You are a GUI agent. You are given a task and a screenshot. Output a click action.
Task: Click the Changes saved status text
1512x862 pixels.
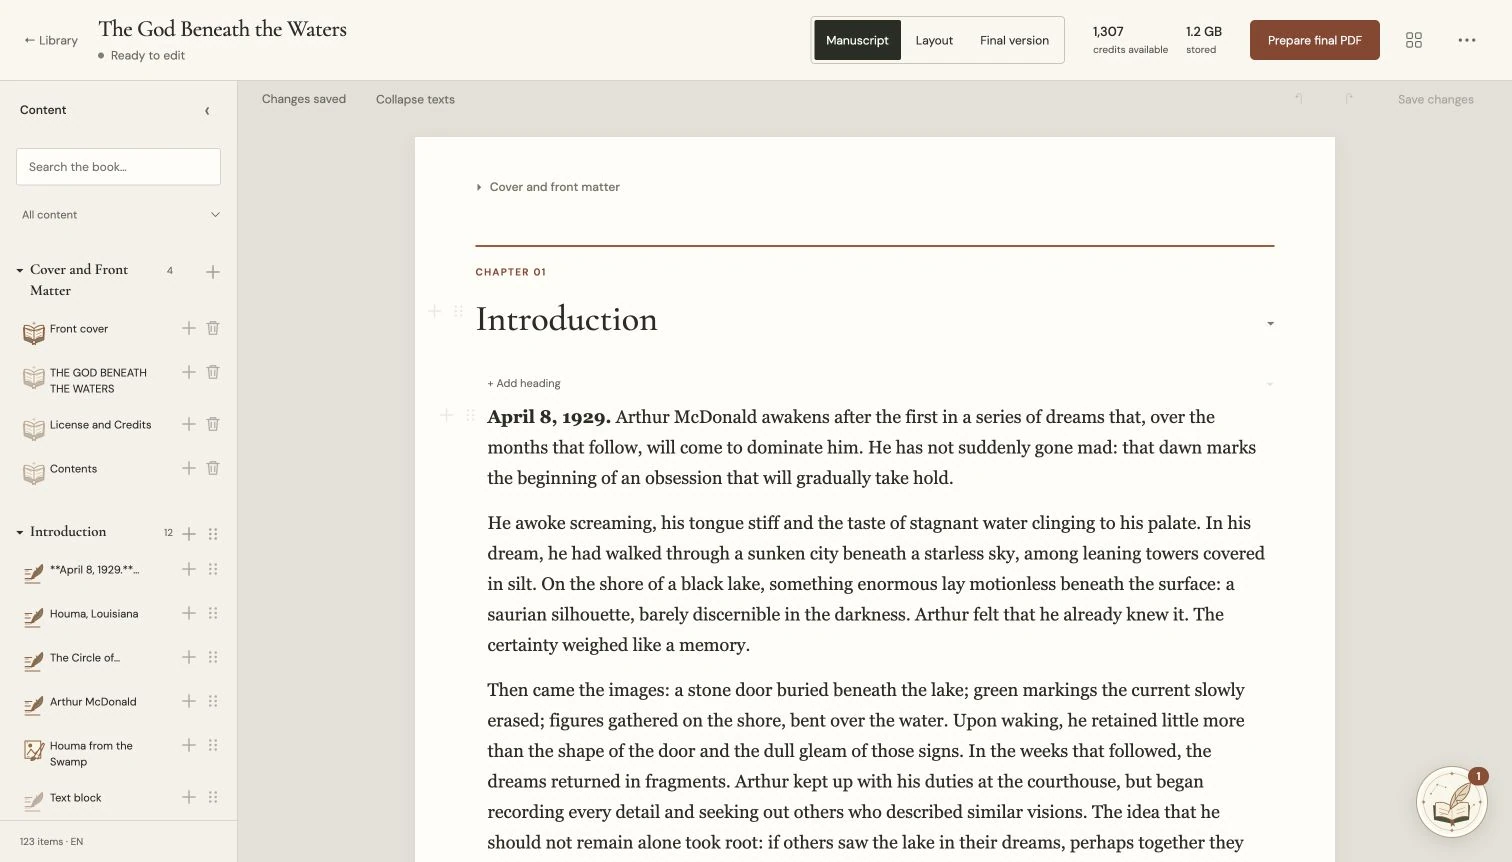click(x=304, y=99)
